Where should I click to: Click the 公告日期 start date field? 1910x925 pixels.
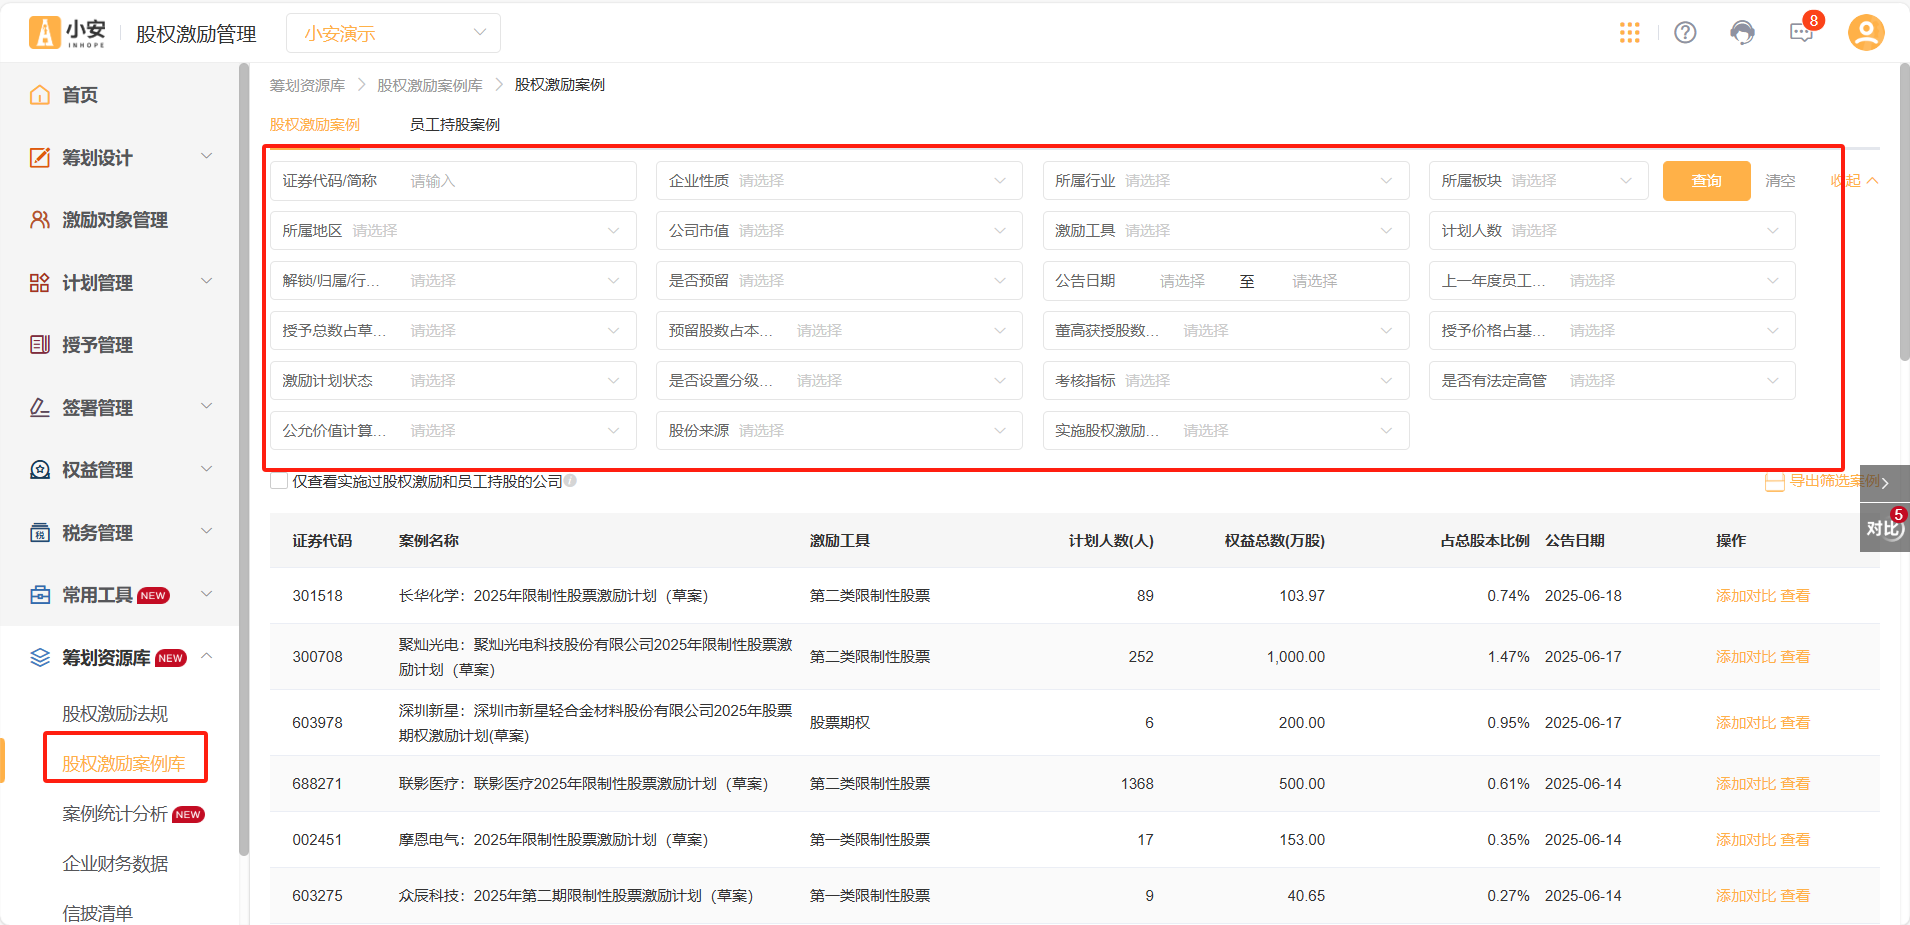[1182, 281]
